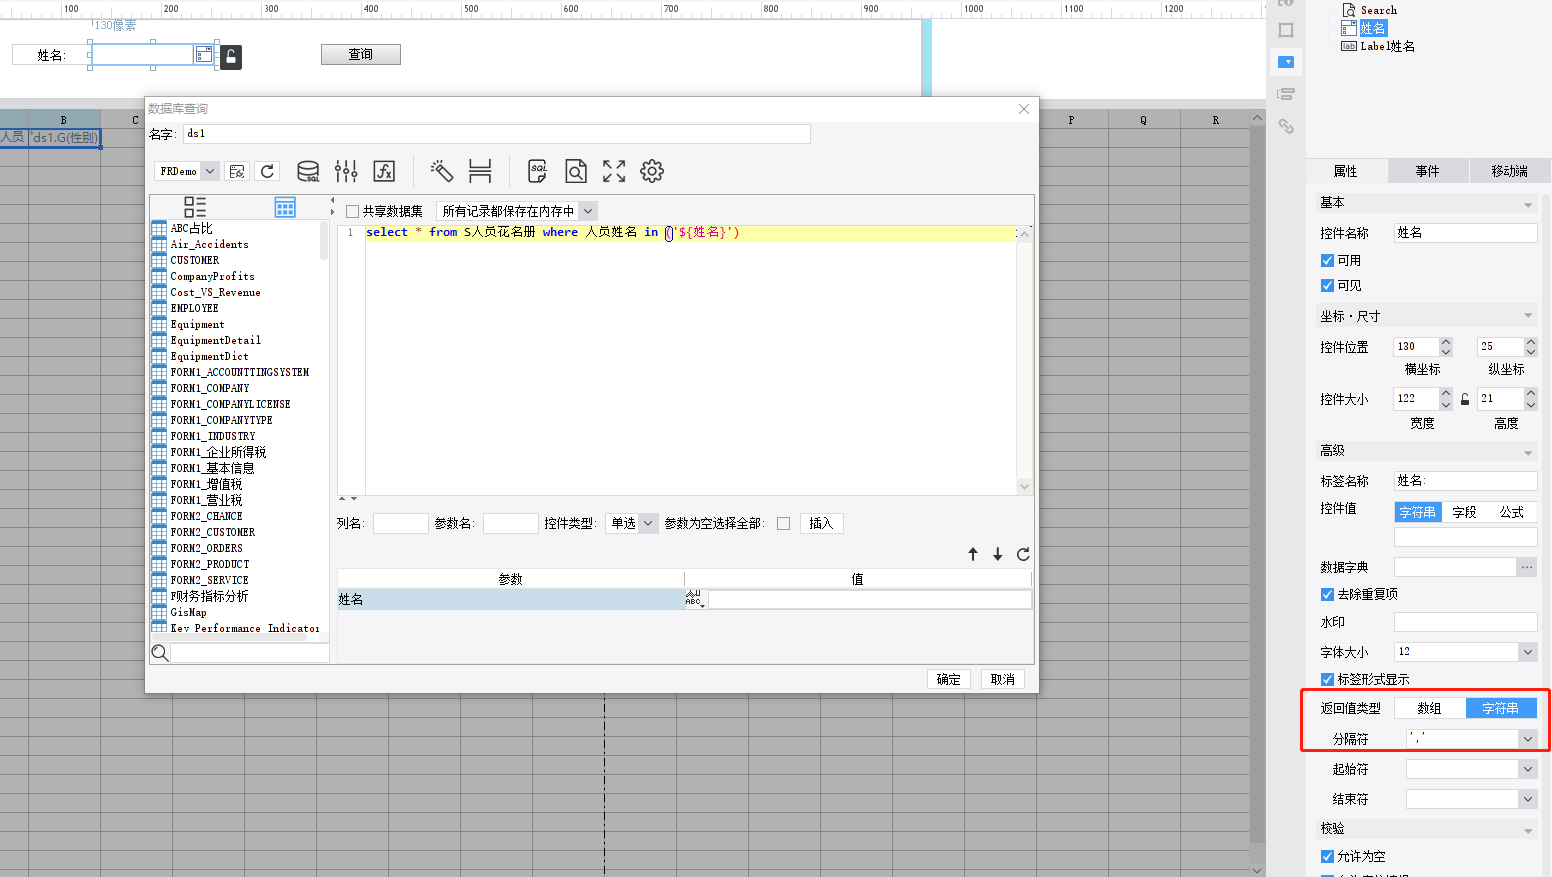1552x877 pixels.
Task: Enable the 共享数据集 checkbox
Action: coord(353,211)
